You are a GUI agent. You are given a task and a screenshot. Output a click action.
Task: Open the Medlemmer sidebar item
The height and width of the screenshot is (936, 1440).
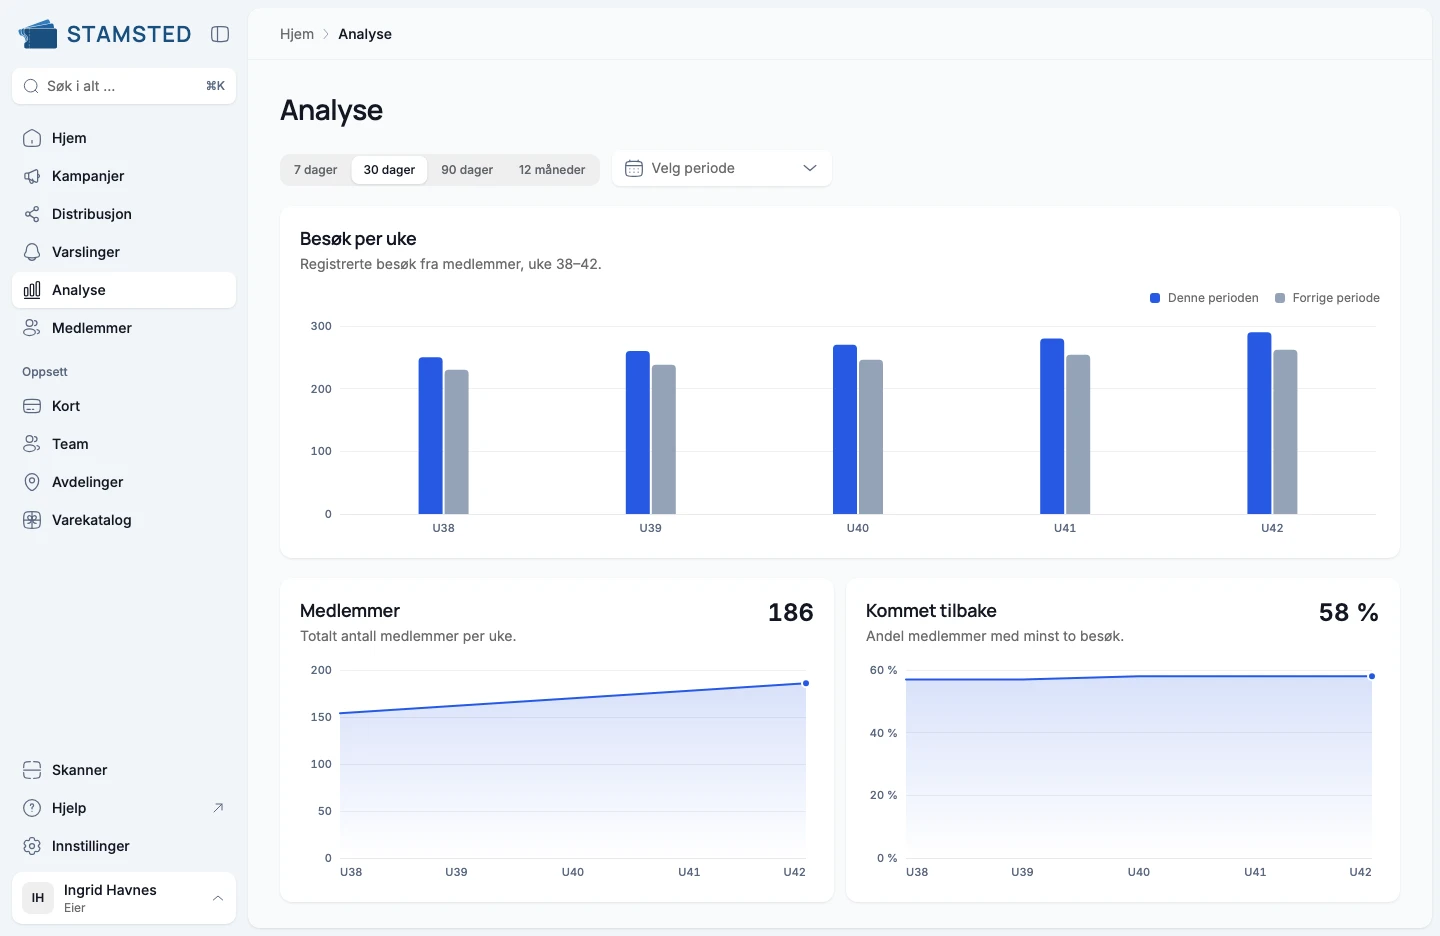coord(124,328)
